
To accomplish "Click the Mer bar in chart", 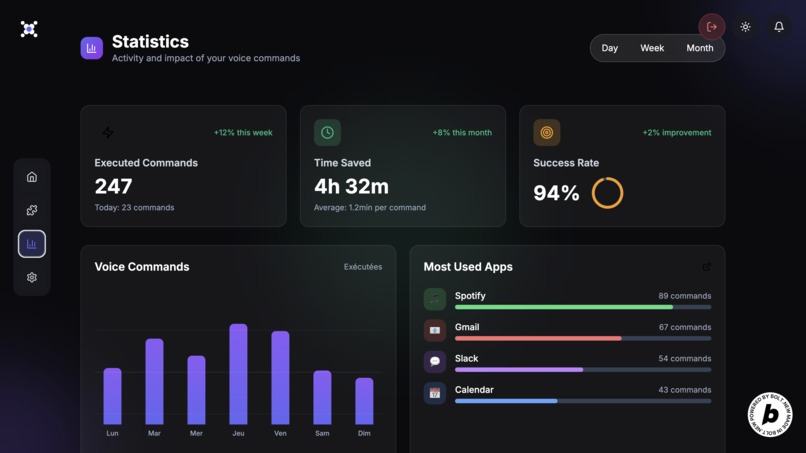I will click(x=196, y=390).
